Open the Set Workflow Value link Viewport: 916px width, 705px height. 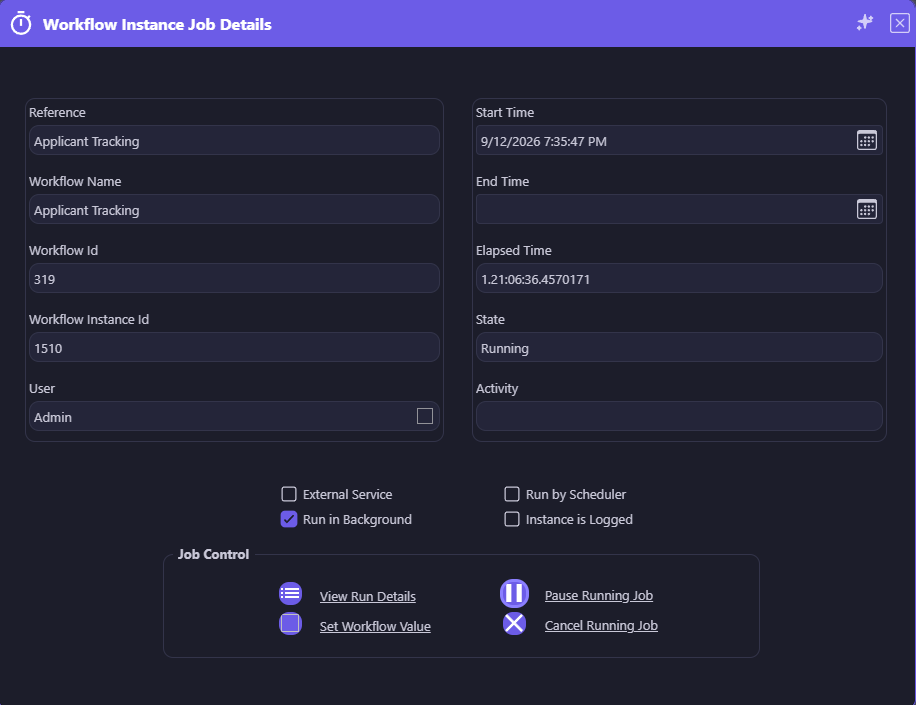[x=375, y=626]
